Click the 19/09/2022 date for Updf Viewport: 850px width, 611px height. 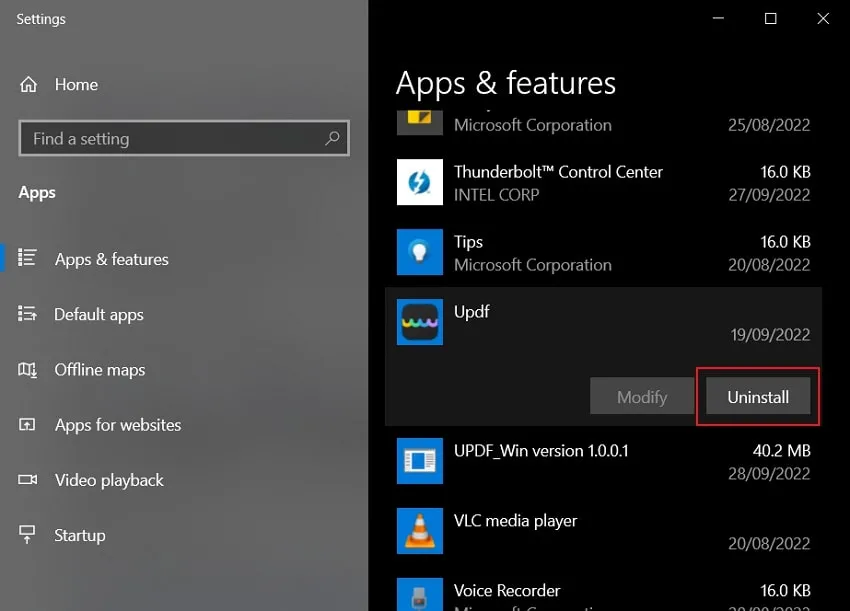coord(770,335)
